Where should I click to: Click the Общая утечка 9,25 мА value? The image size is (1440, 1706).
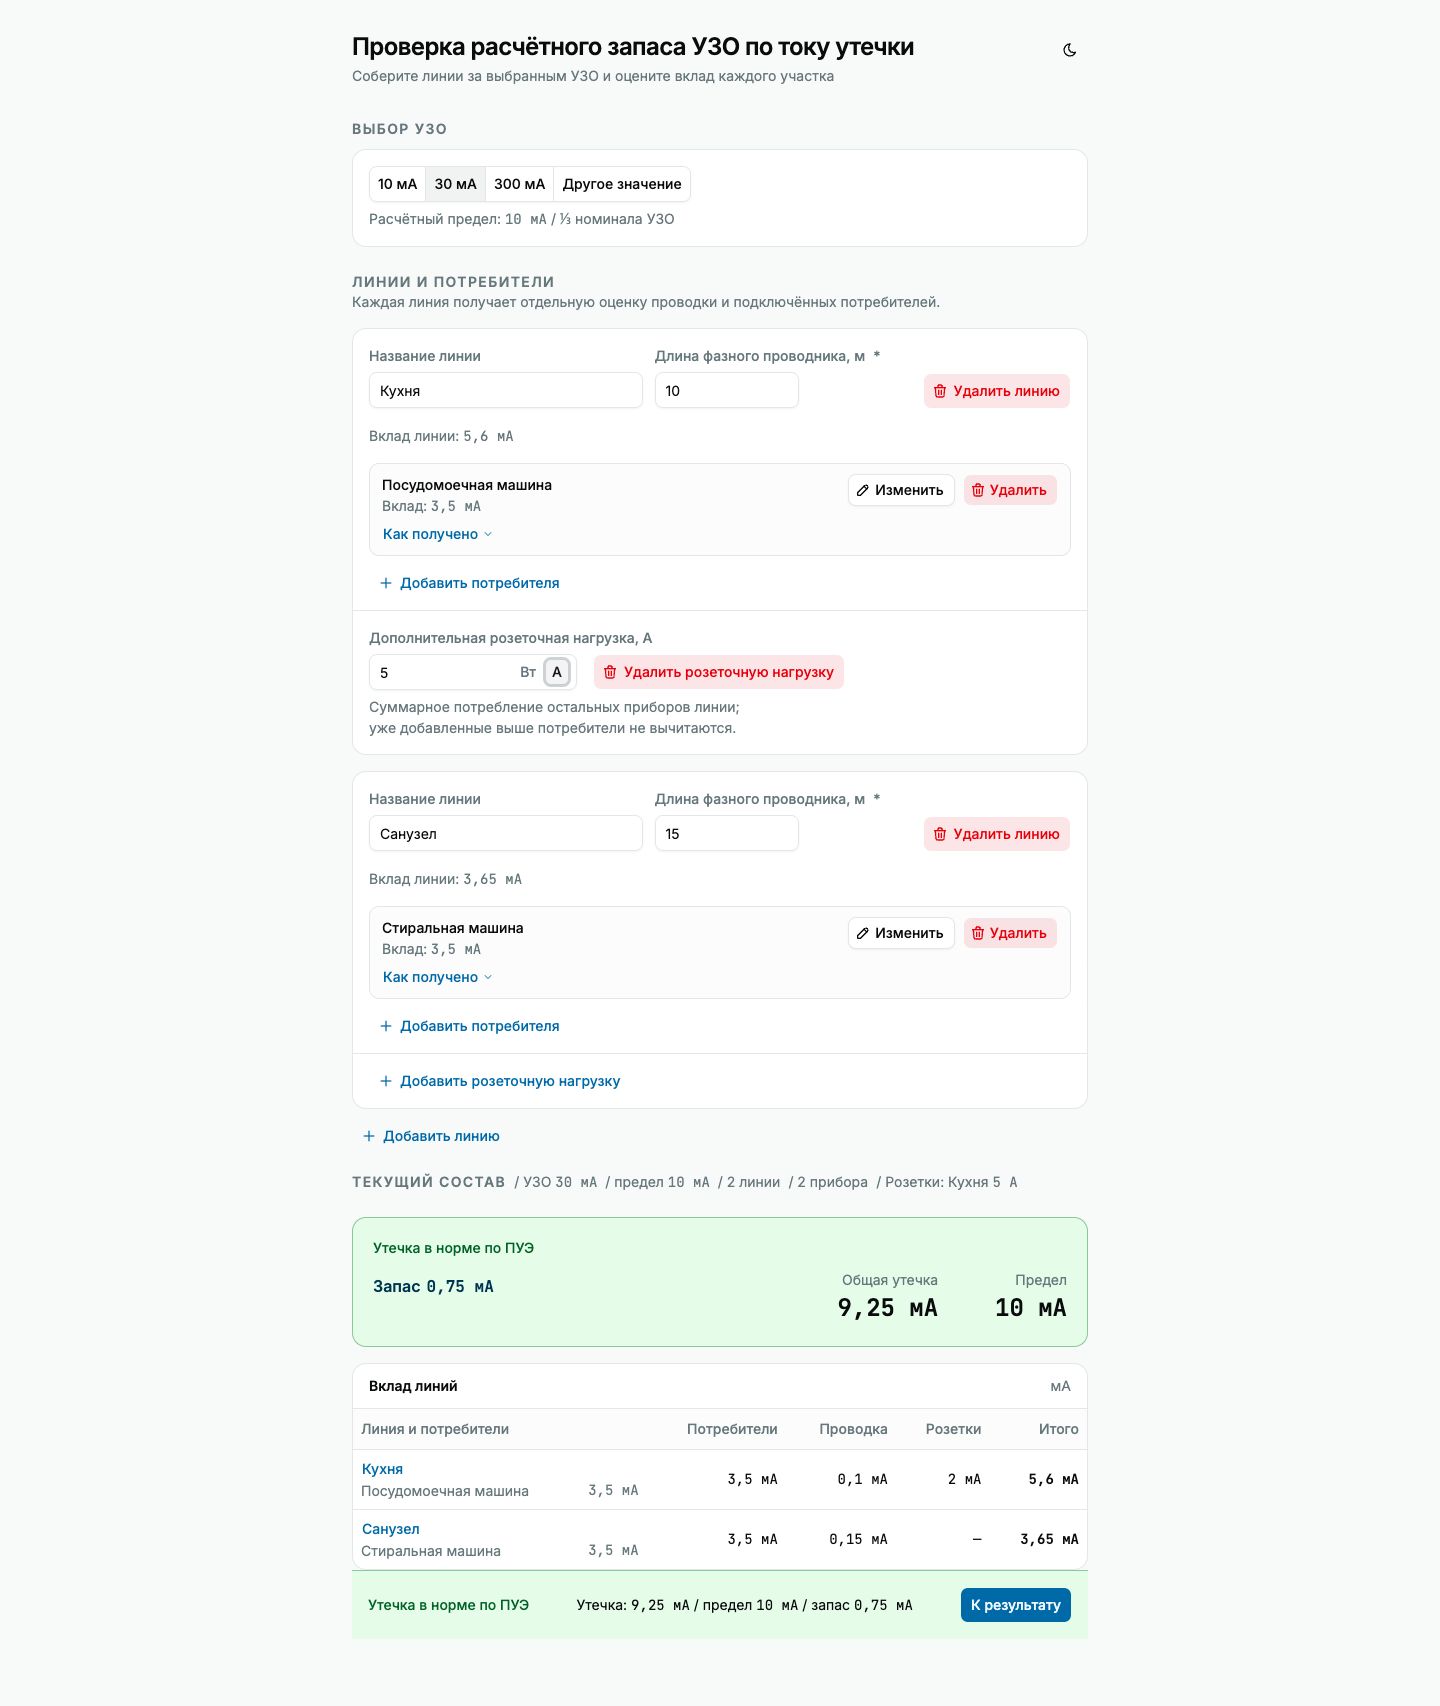tap(887, 1308)
